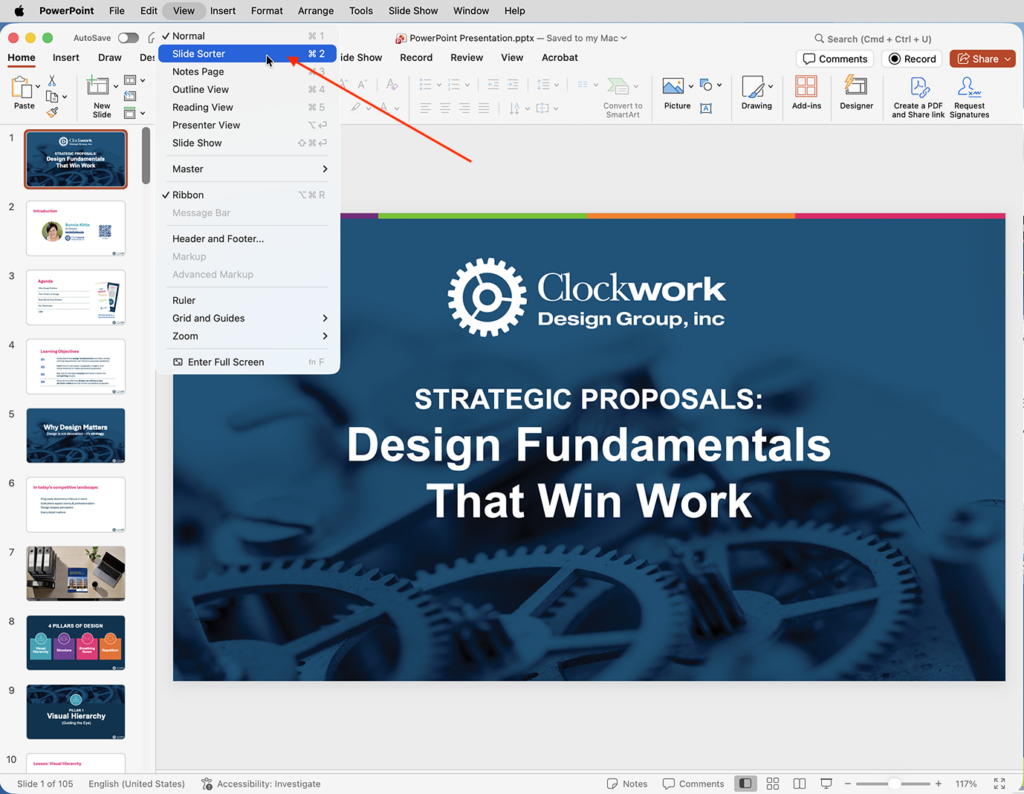Open the Add-ins icon

click(807, 86)
